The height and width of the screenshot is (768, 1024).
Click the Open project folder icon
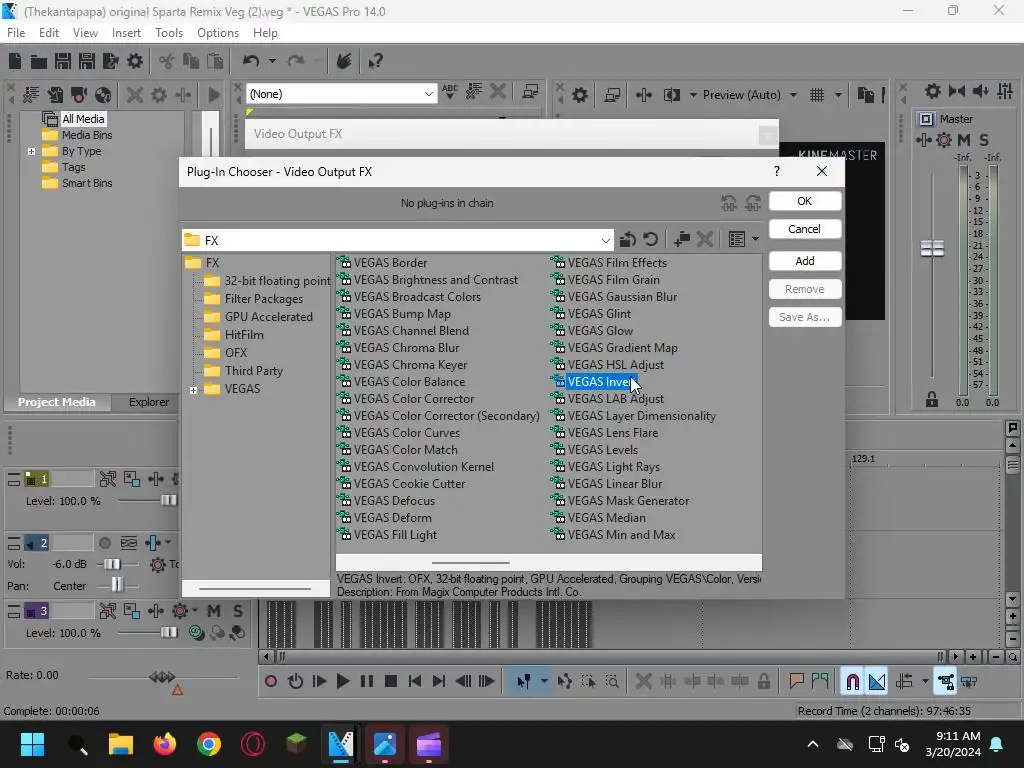click(39, 61)
